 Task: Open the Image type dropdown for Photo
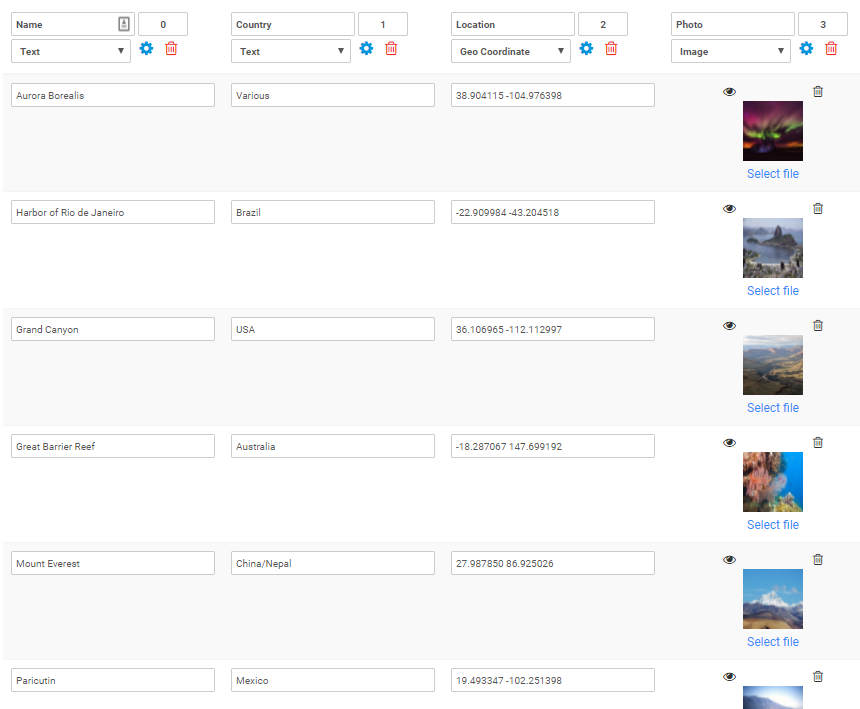point(731,51)
